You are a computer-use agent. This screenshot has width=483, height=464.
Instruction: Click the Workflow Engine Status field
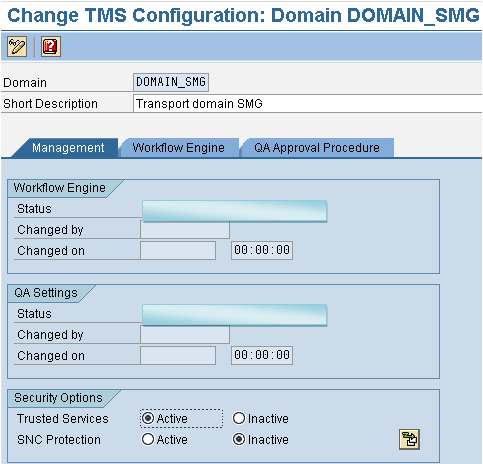tap(235, 210)
